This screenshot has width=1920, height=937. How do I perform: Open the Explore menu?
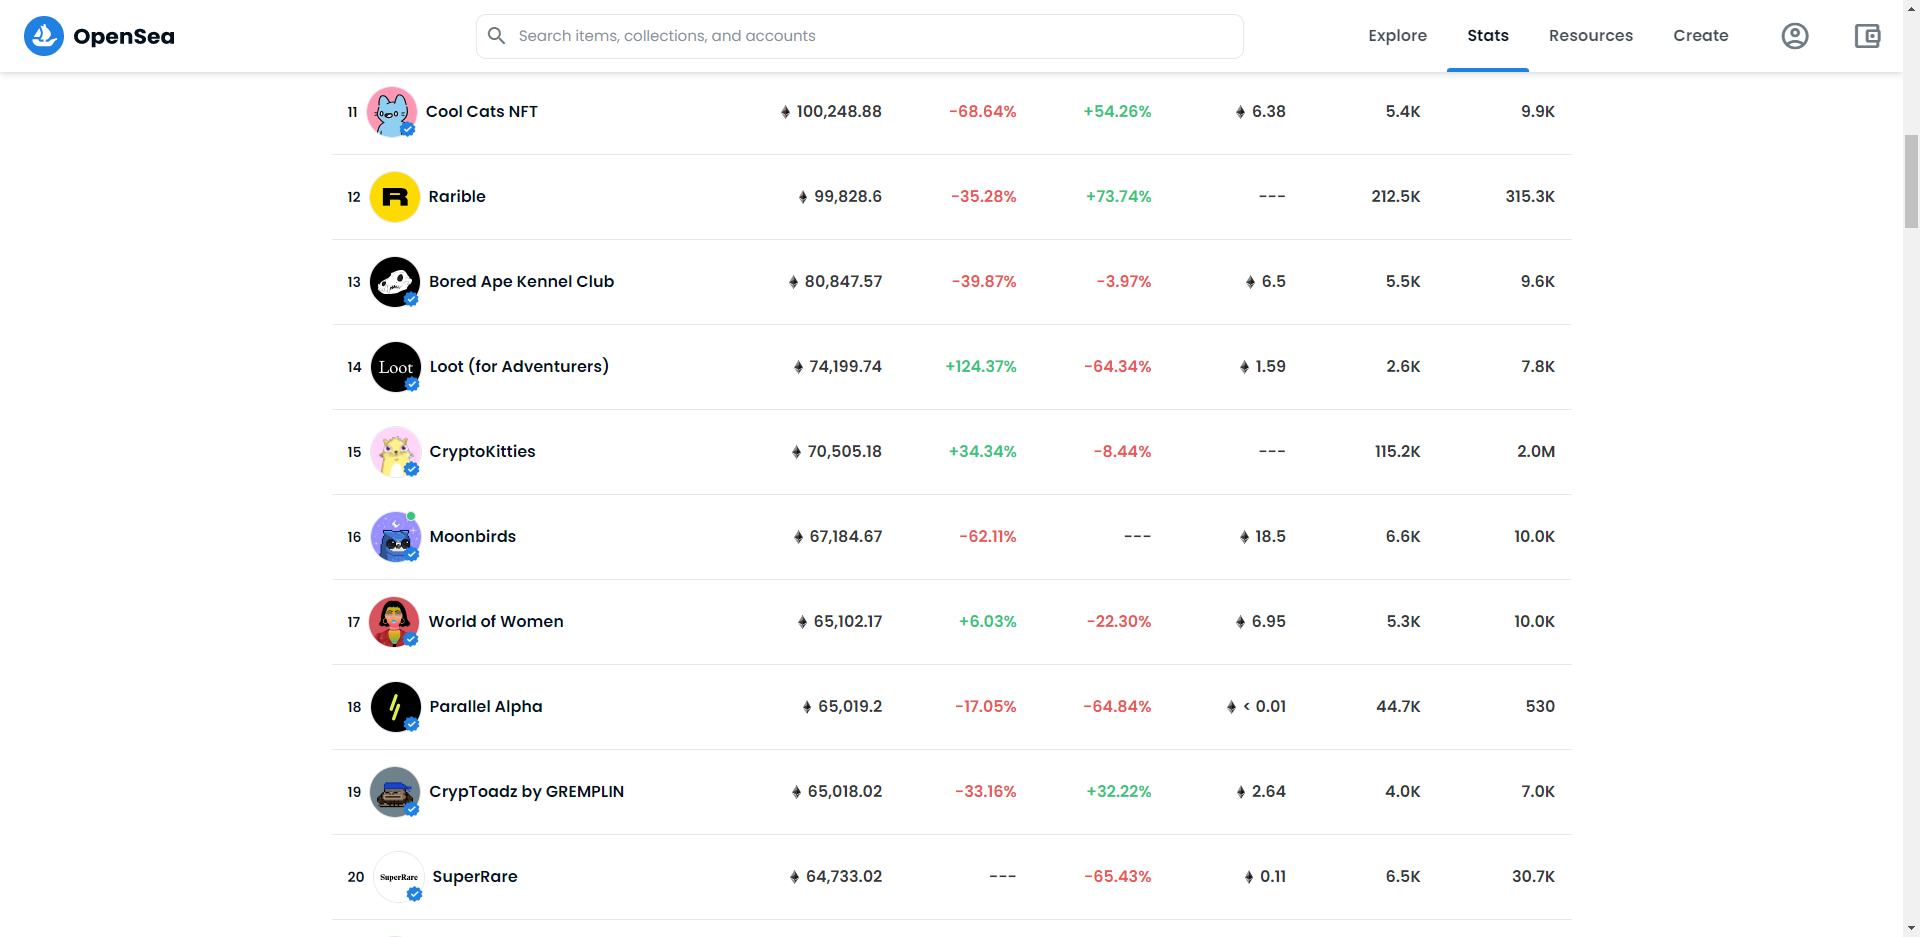(1397, 36)
